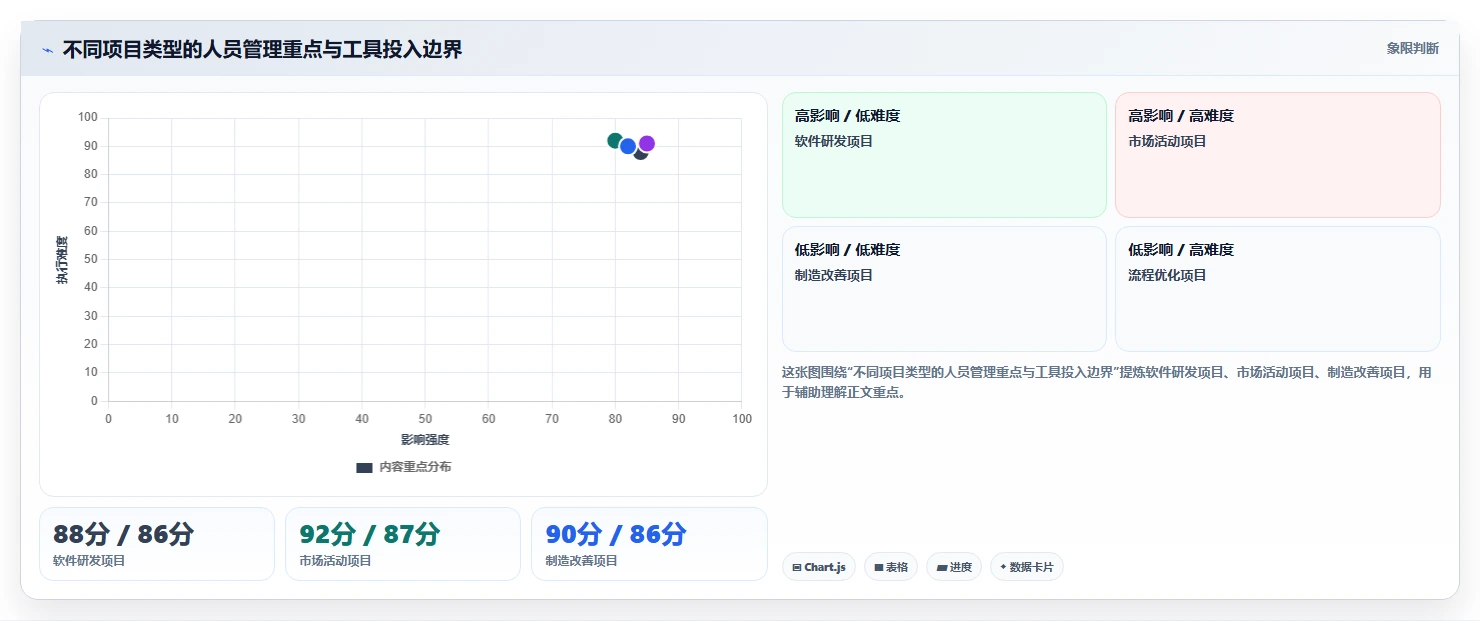Image resolution: width=1480 pixels, height=621 pixels.
Task: Open the 高影响 / 高难度 quadrant card
Action: [x=1278, y=155]
